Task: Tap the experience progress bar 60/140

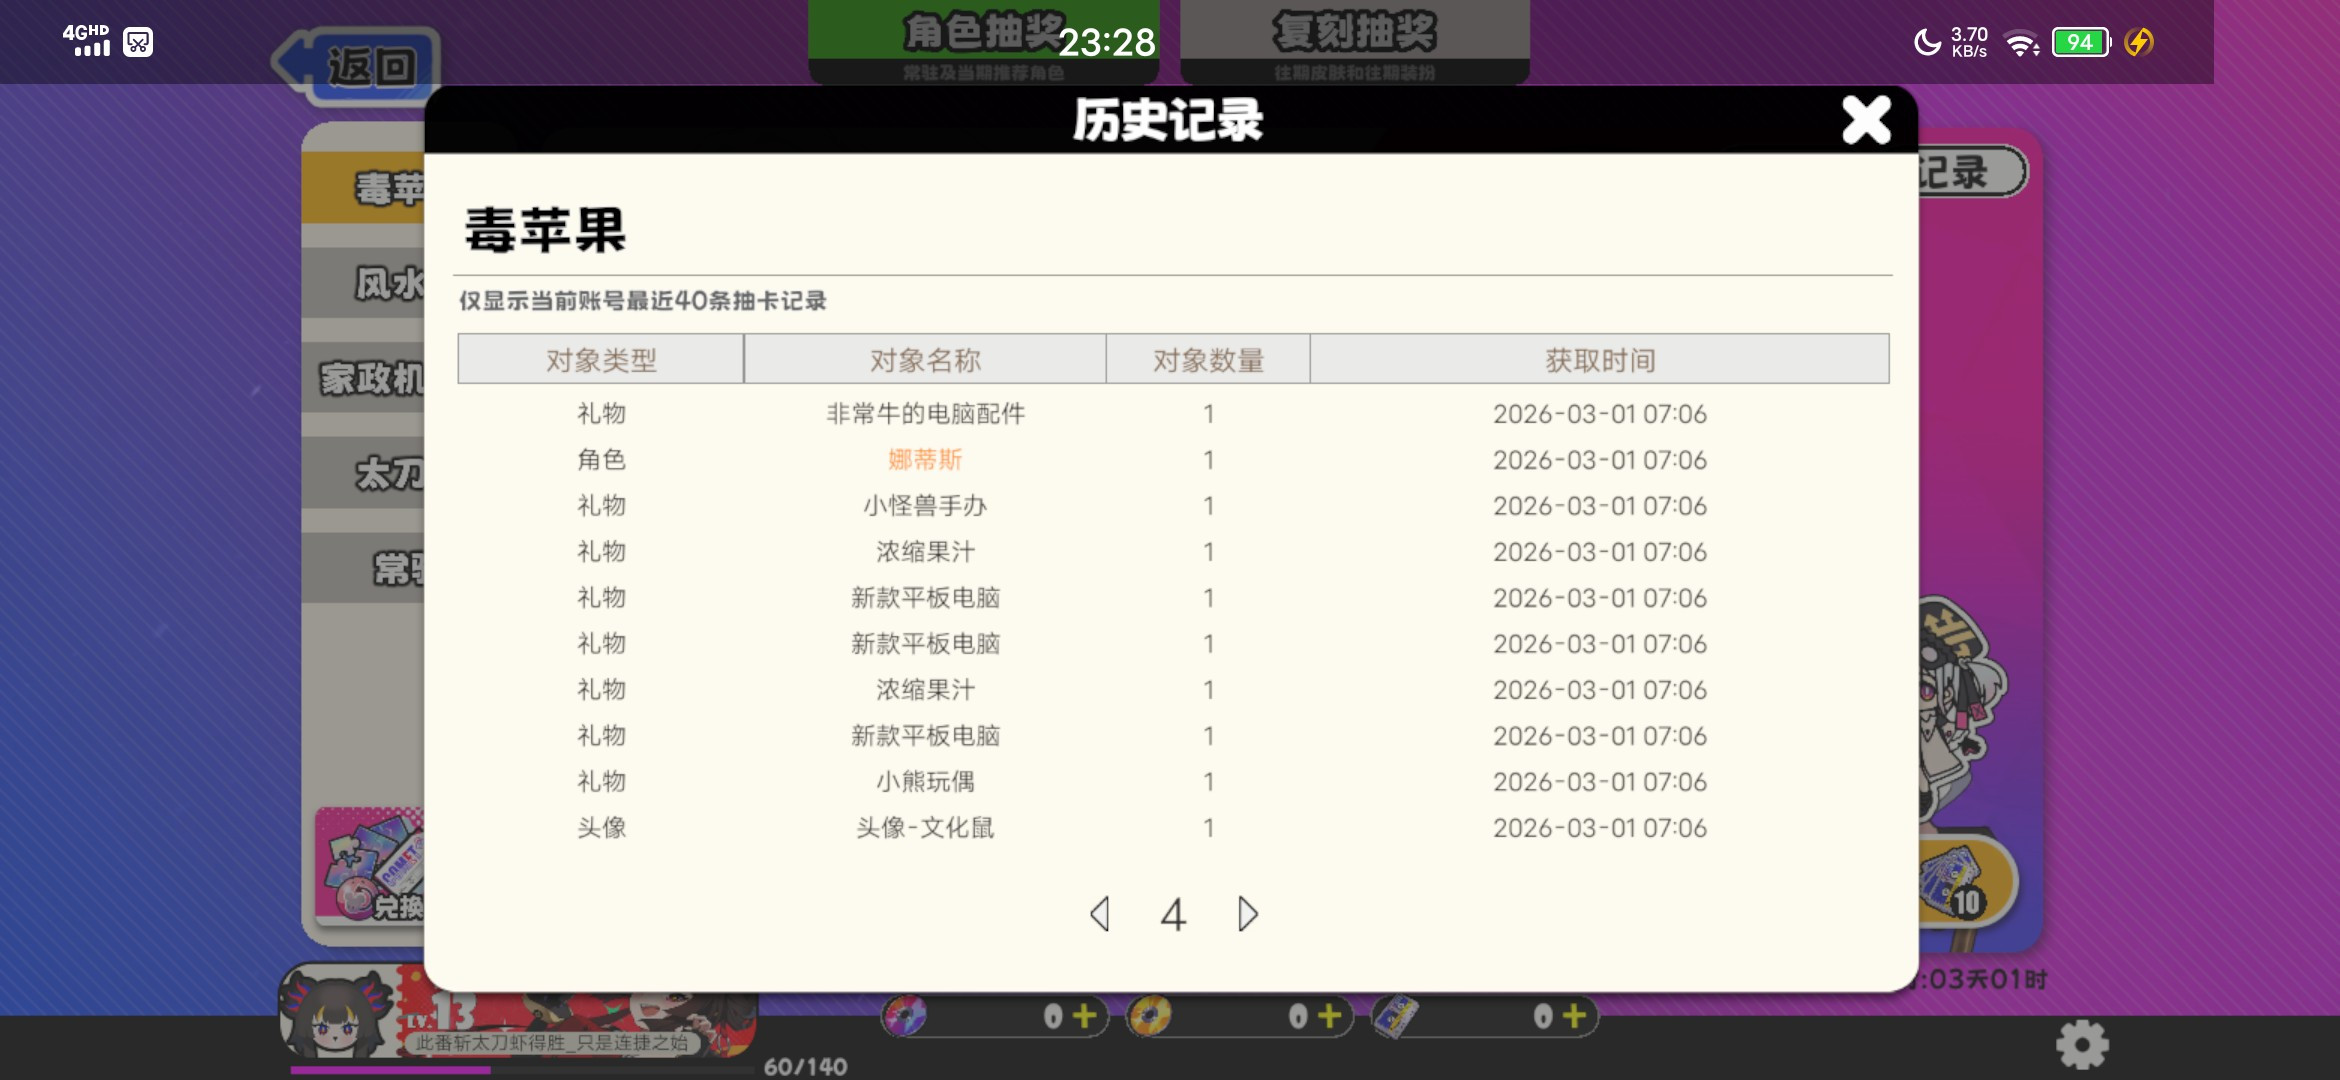Action: [x=522, y=1069]
